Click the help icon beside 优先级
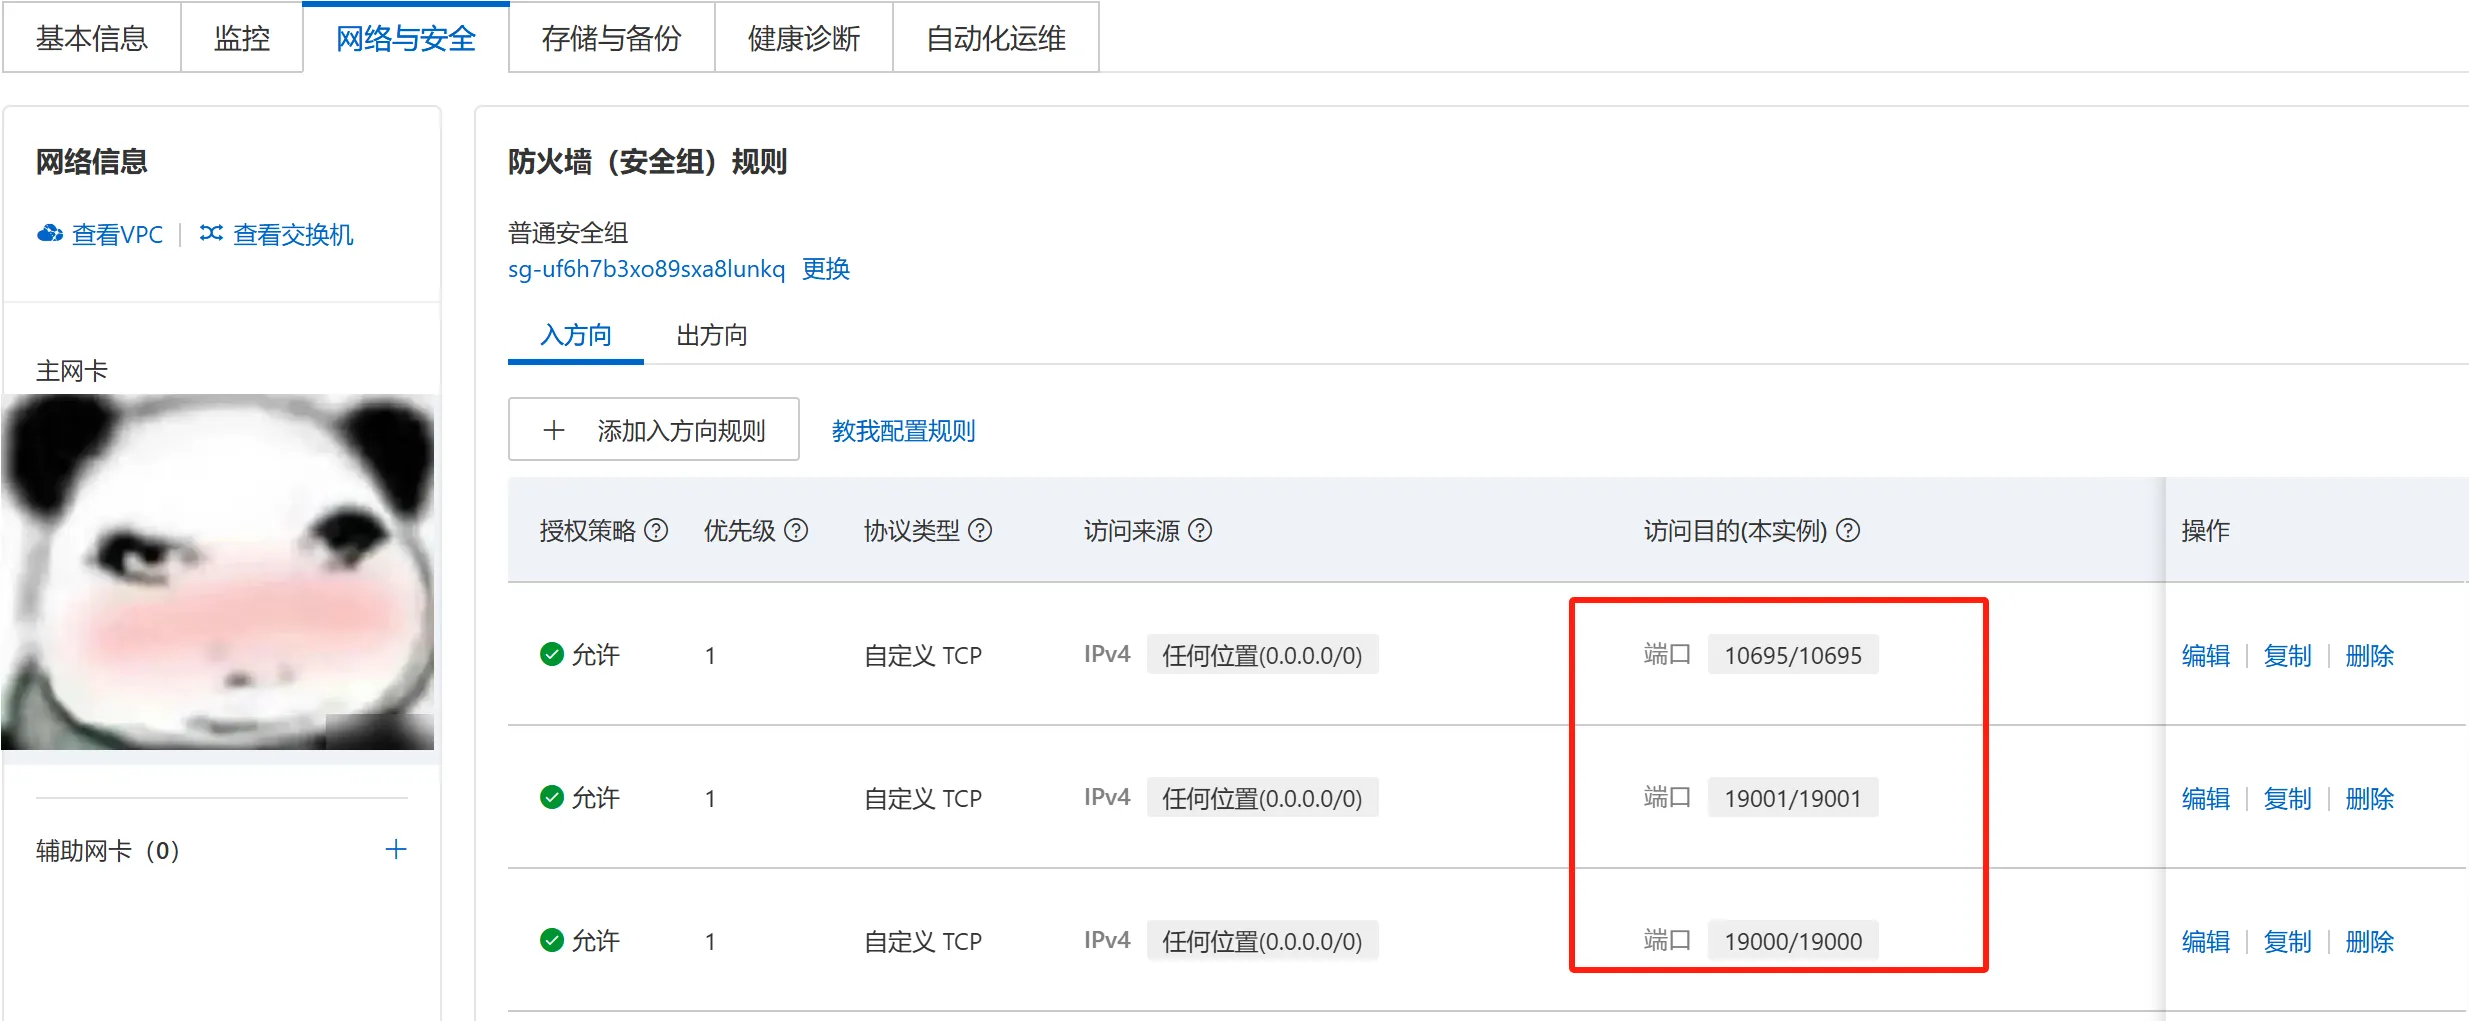Image resolution: width=2469 pixels, height=1021 pixels. [796, 530]
